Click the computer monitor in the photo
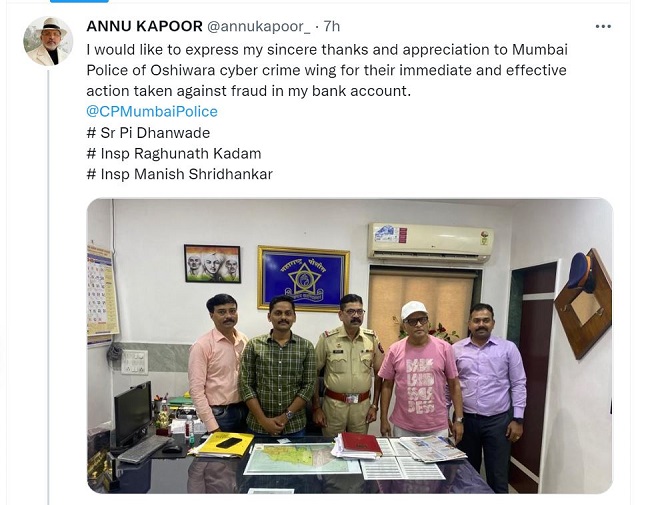This screenshot has height=505, width=650. tap(133, 415)
